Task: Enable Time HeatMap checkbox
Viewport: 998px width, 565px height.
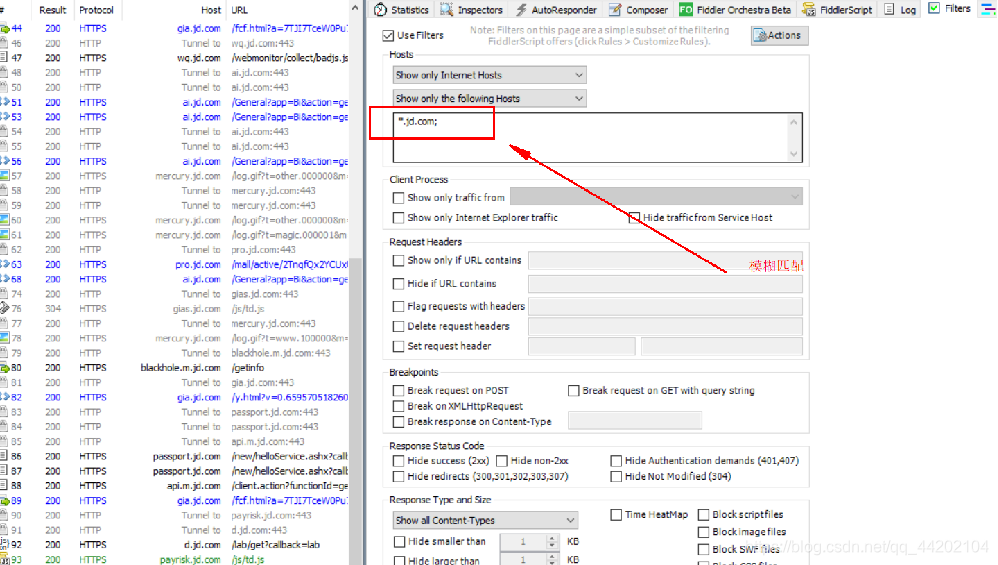Action: 616,515
